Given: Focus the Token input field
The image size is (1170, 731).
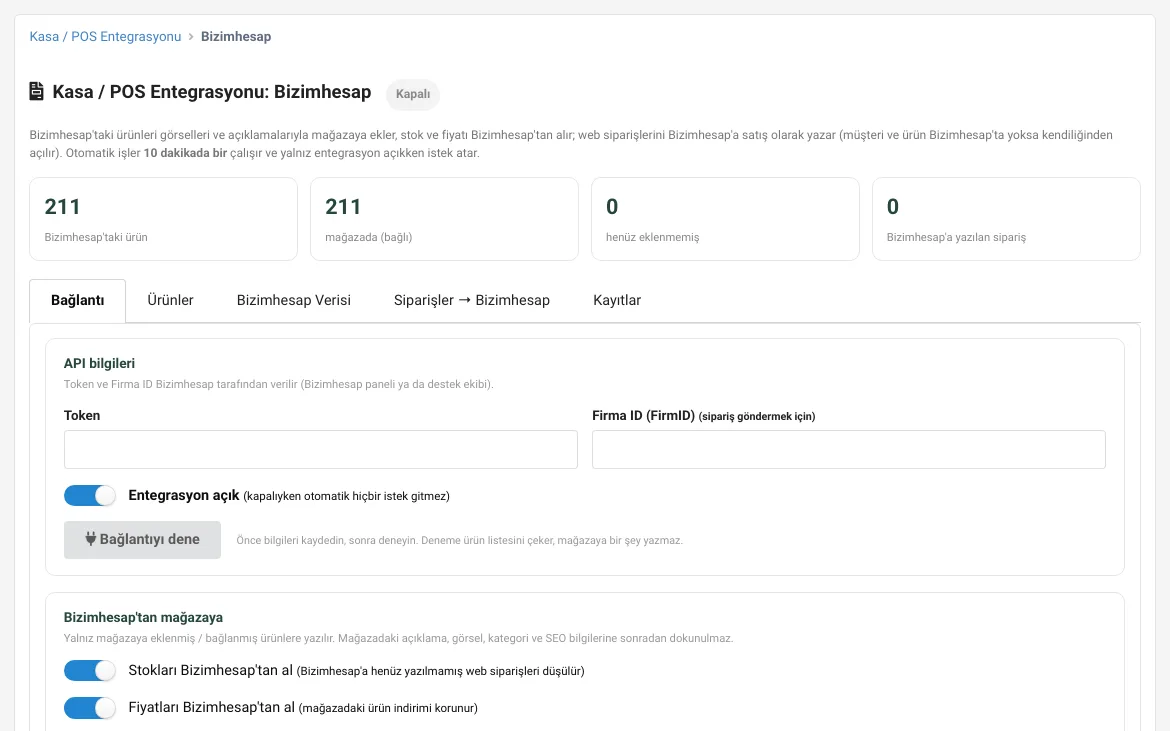Looking at the screenshot, I should [x=321, y=449].
